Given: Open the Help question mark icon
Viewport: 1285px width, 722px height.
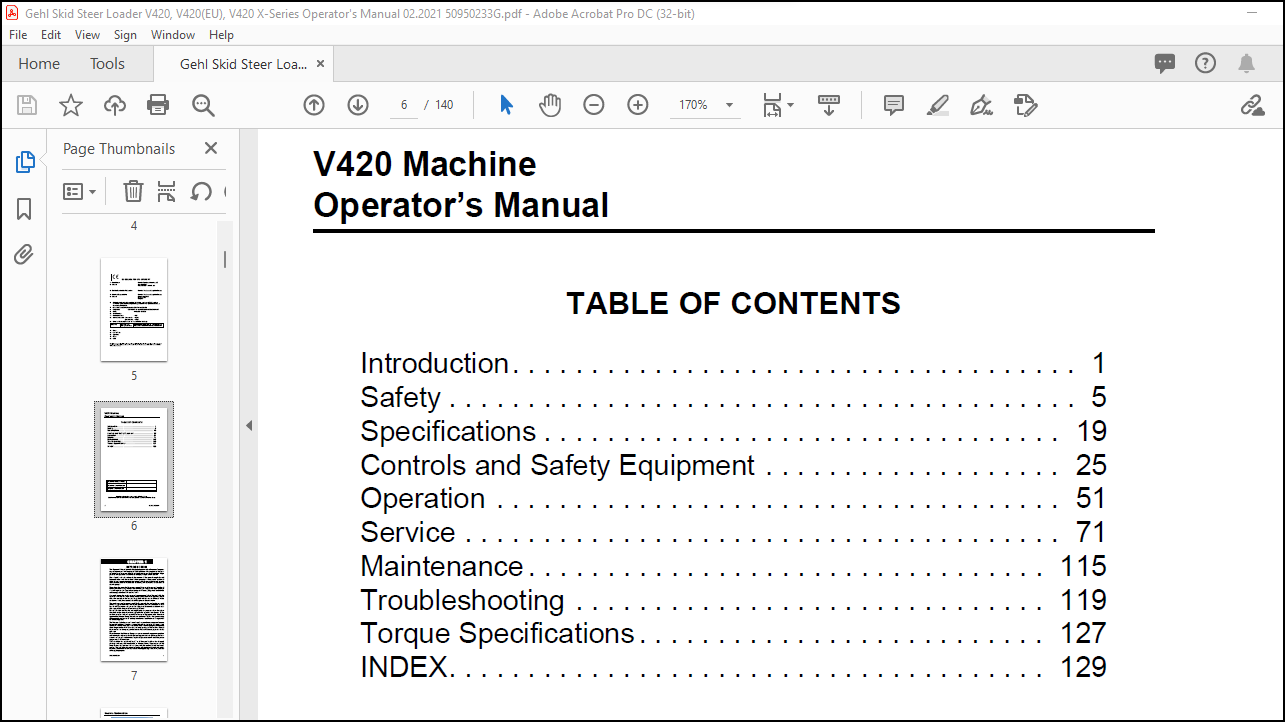Looking at the screenshot, I should pos(1206,63).
